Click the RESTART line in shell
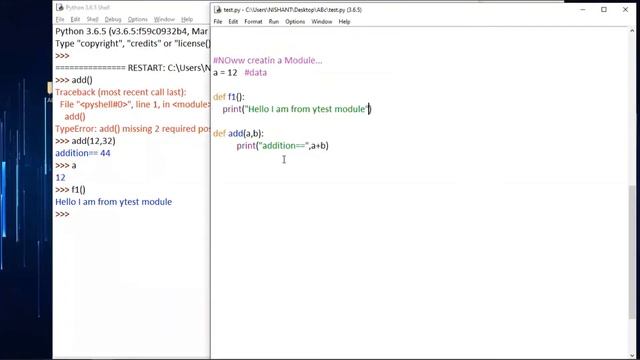Screen dimensions: 640x360 pos(133,68)
